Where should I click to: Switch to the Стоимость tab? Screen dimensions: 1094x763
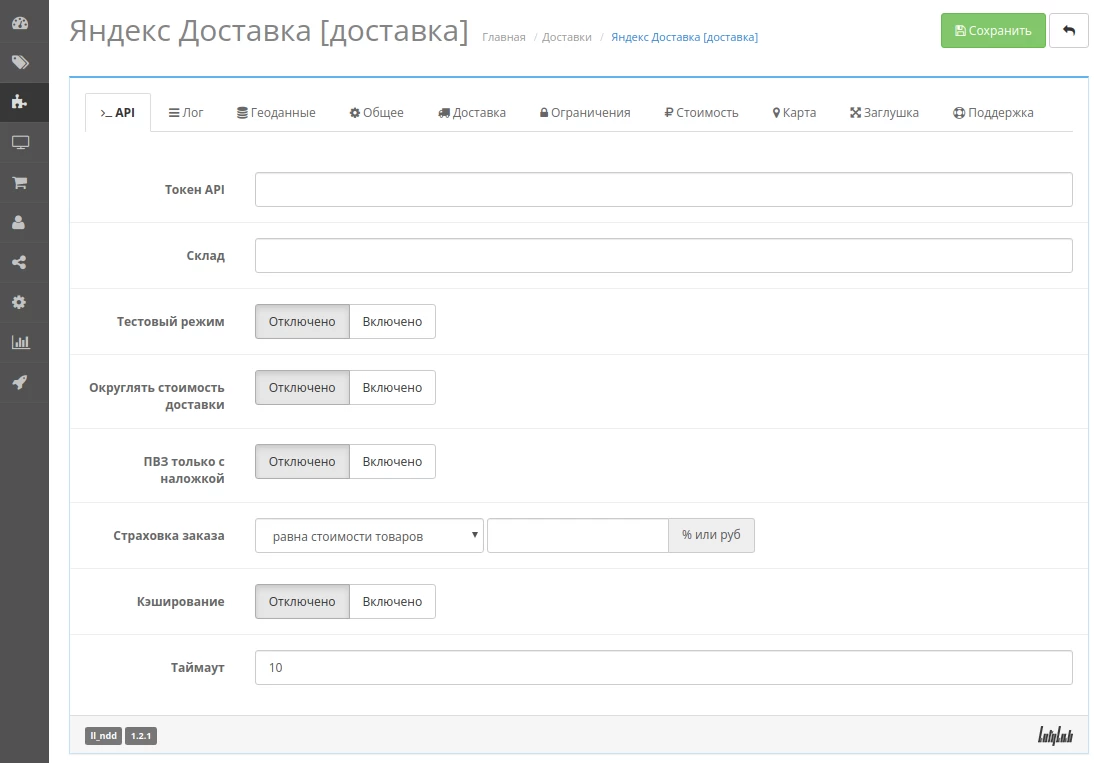pyautogui.click(x=701, y=112)
